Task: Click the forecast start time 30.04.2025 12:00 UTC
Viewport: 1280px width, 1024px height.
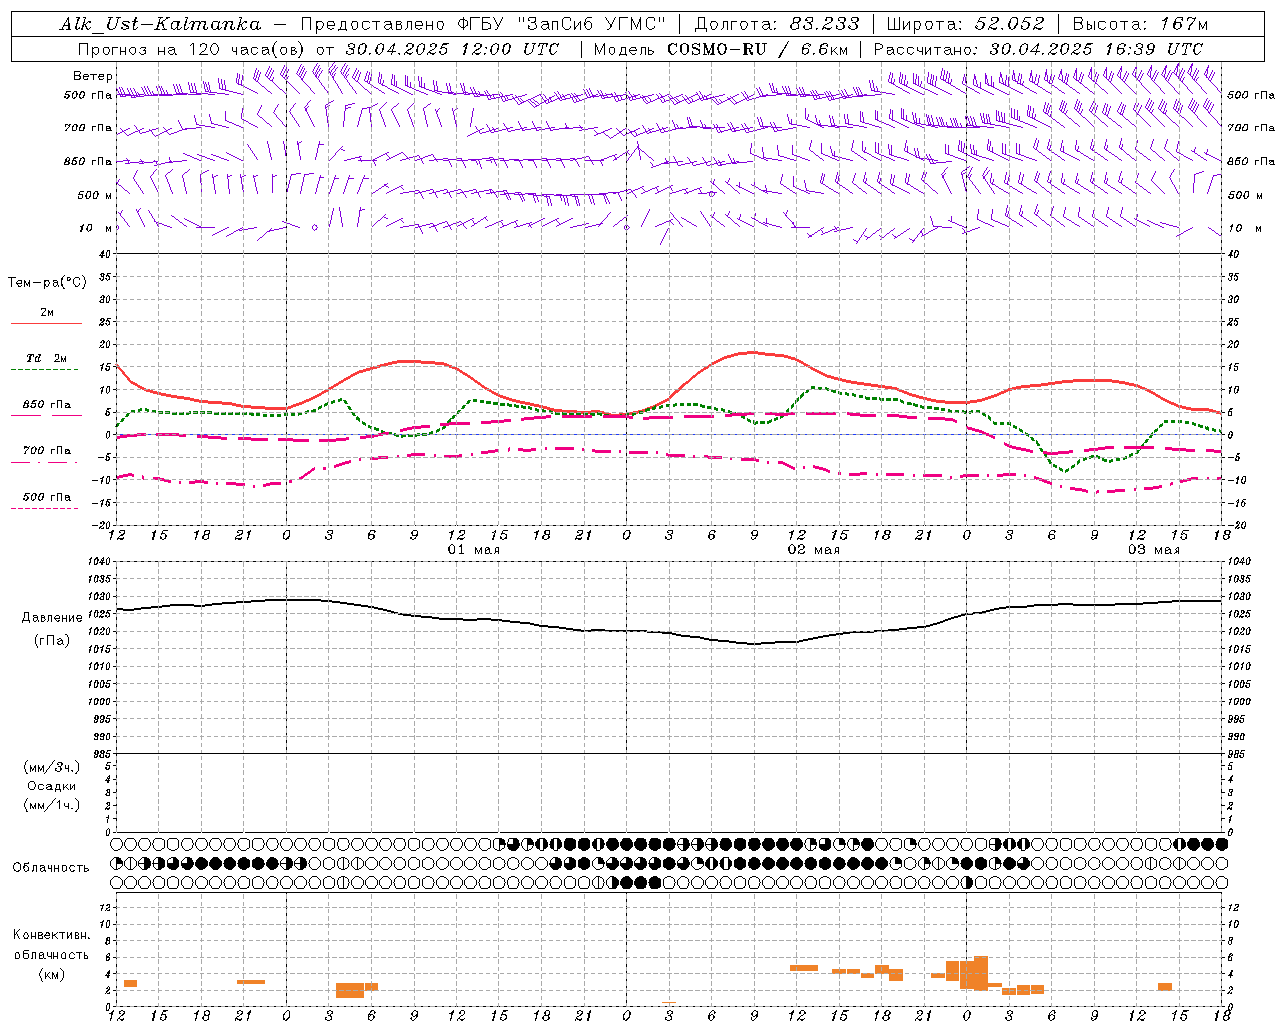Action: click(x=452, y=49)
